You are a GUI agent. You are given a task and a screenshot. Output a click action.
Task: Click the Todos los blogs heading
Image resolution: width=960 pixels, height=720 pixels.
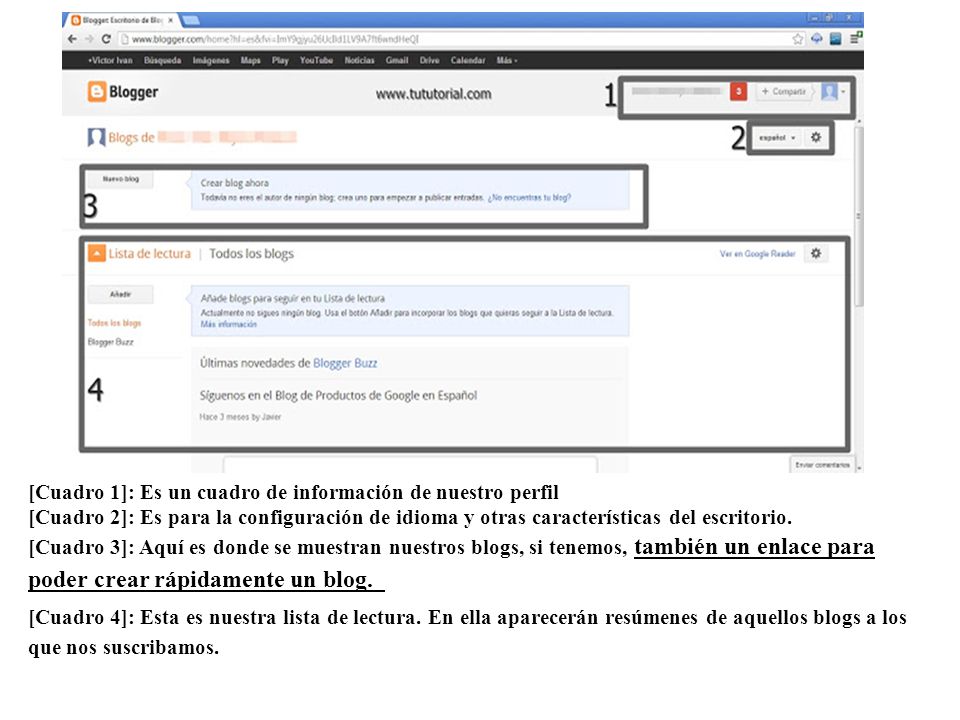[252, 253]
